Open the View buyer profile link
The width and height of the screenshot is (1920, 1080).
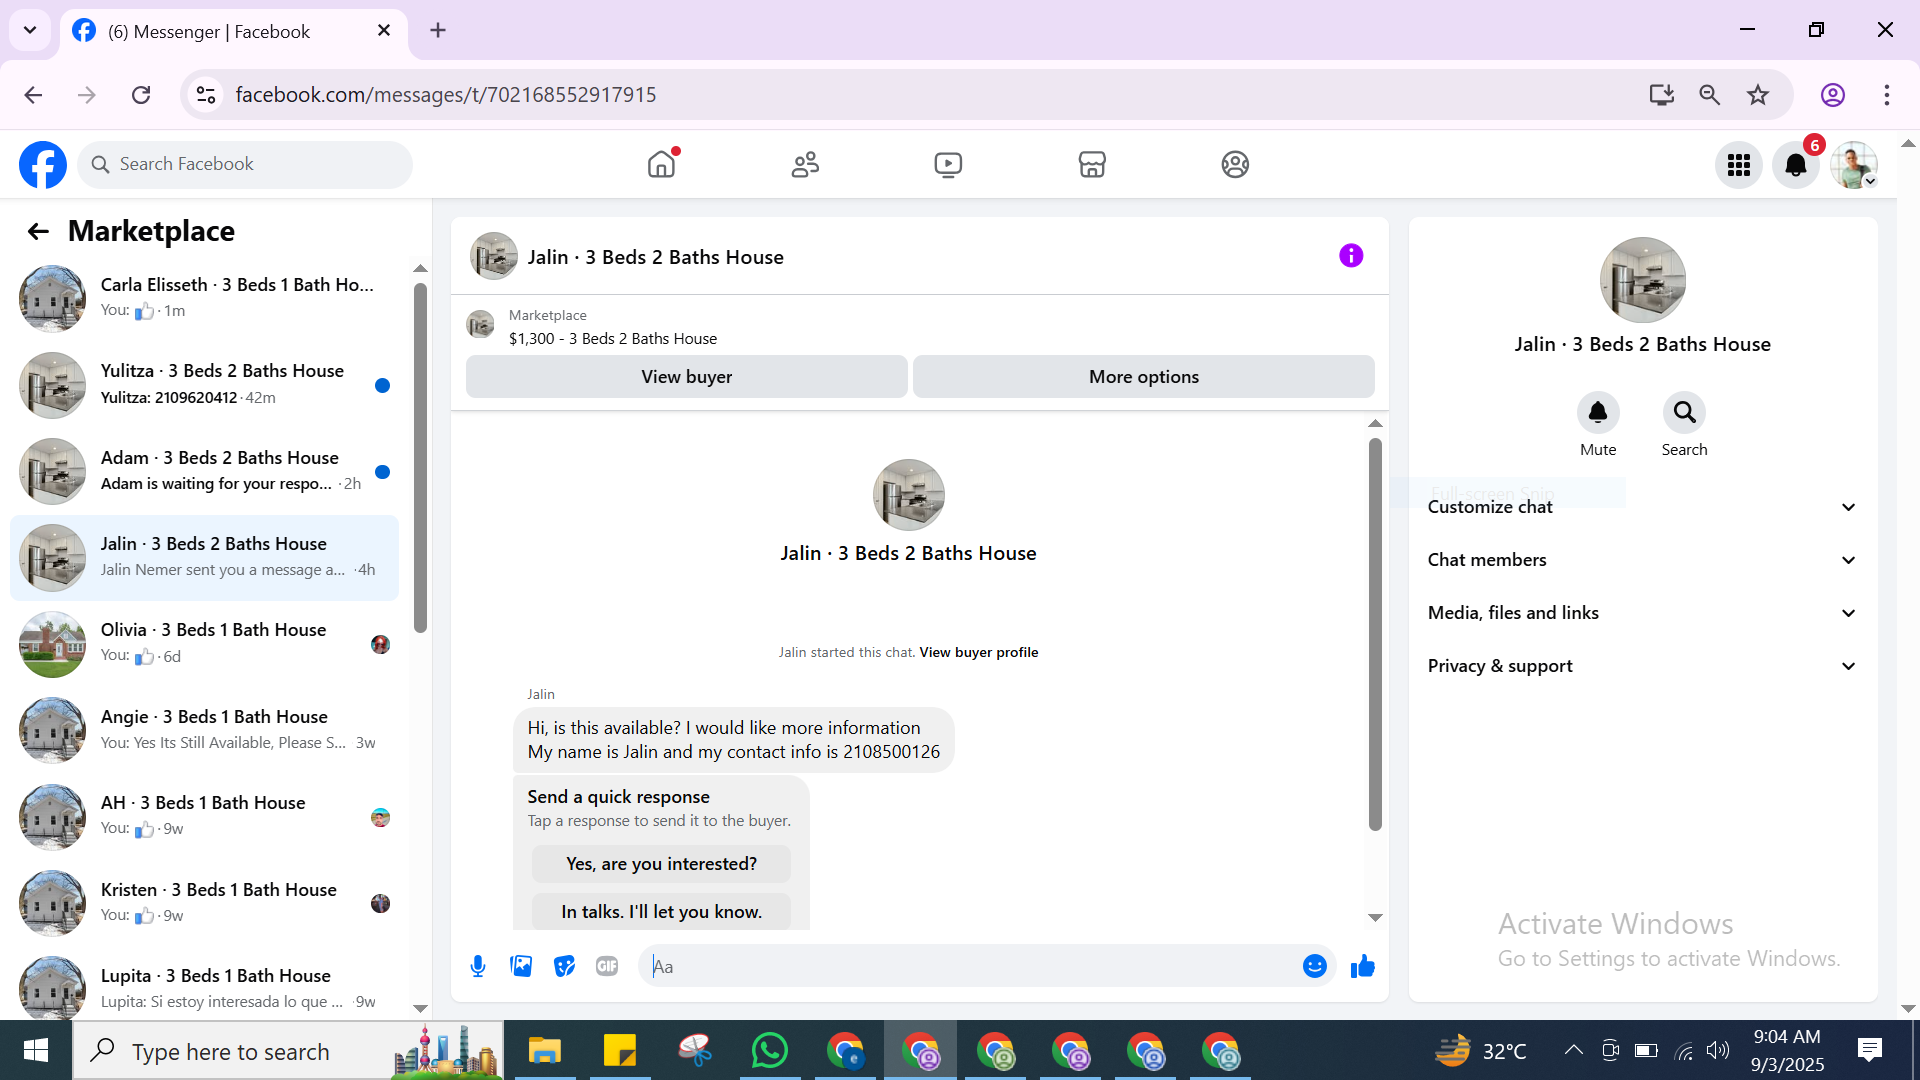[978, 652]
